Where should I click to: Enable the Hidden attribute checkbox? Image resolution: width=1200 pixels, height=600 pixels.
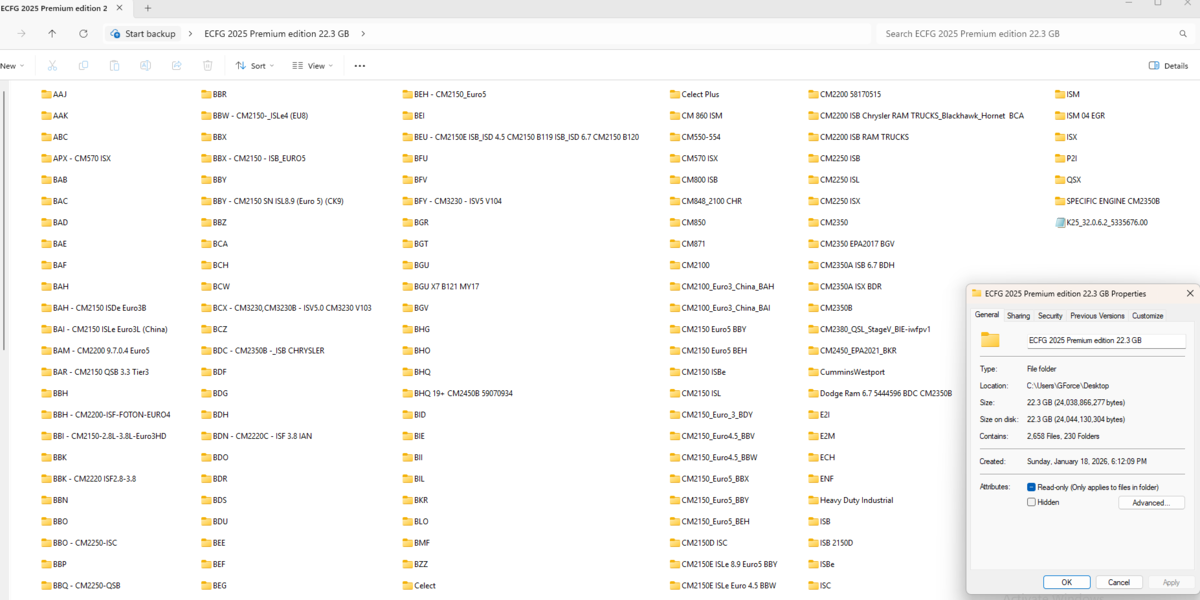[1032, 502]
